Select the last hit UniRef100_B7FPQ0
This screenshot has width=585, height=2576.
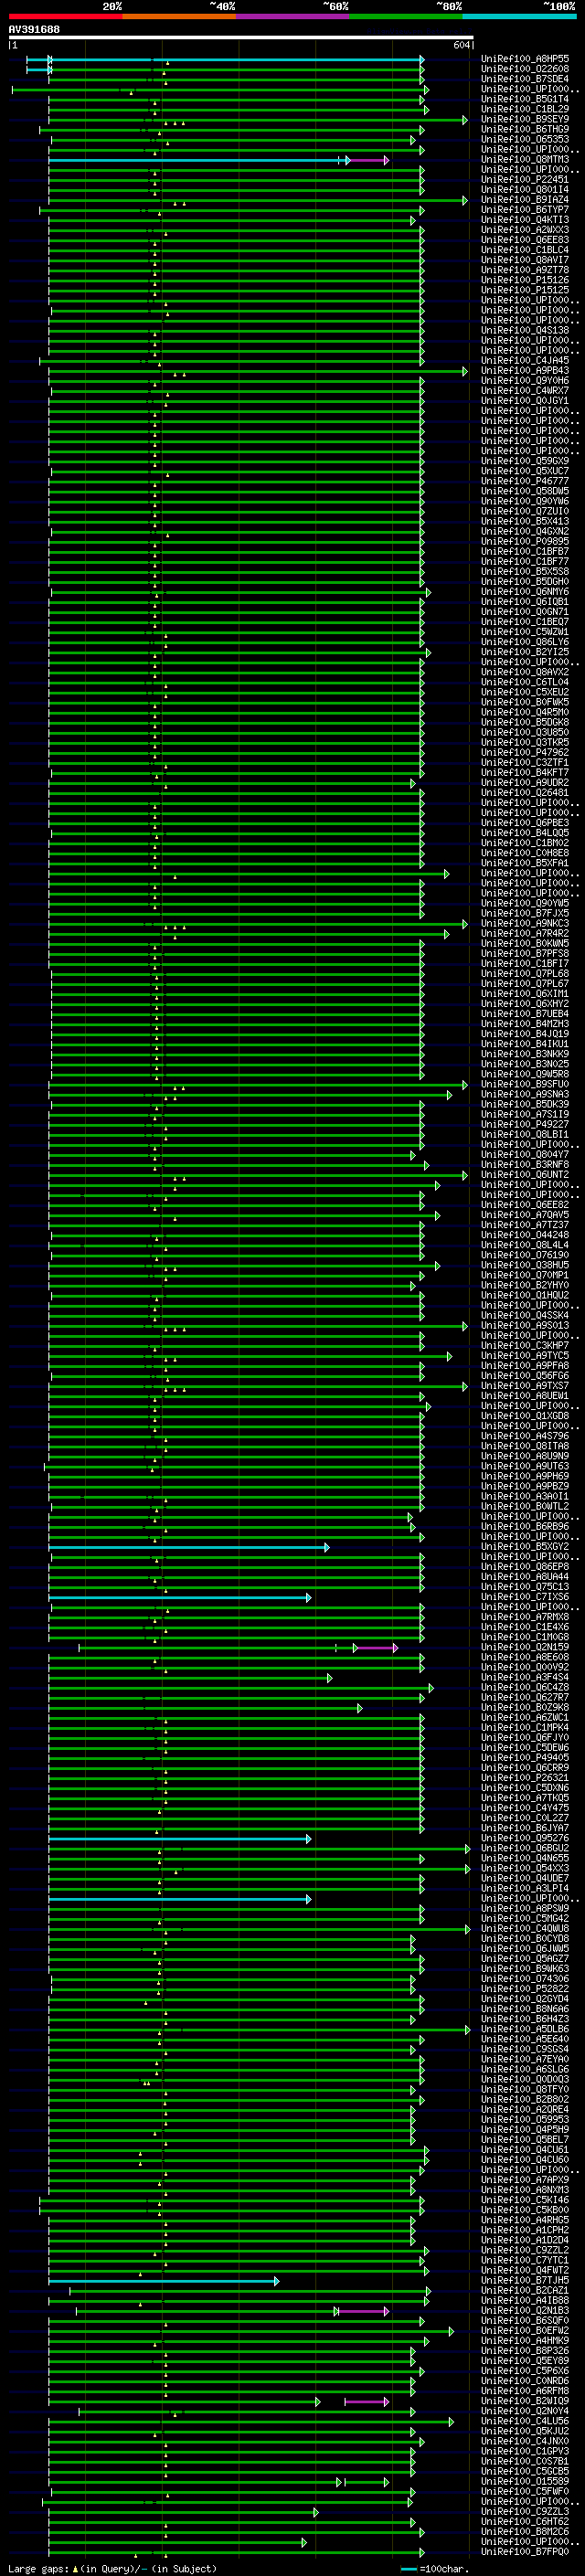coord(525,2551)
